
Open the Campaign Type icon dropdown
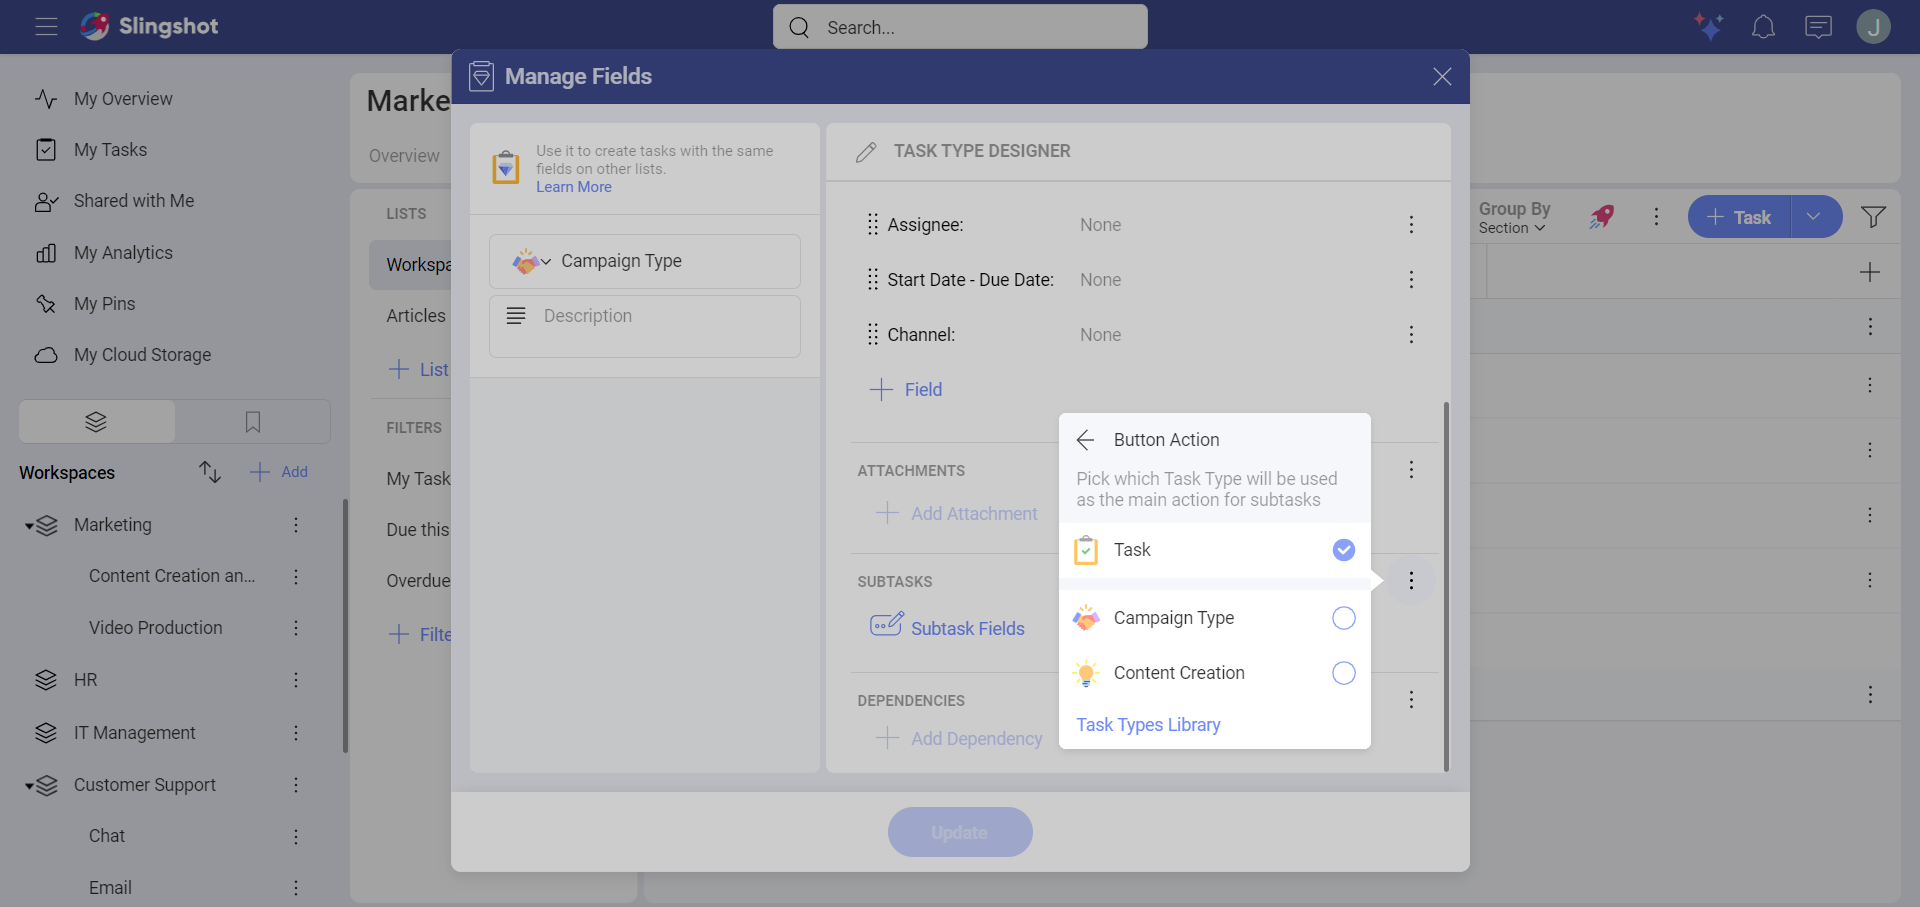[x=532, y=261]
